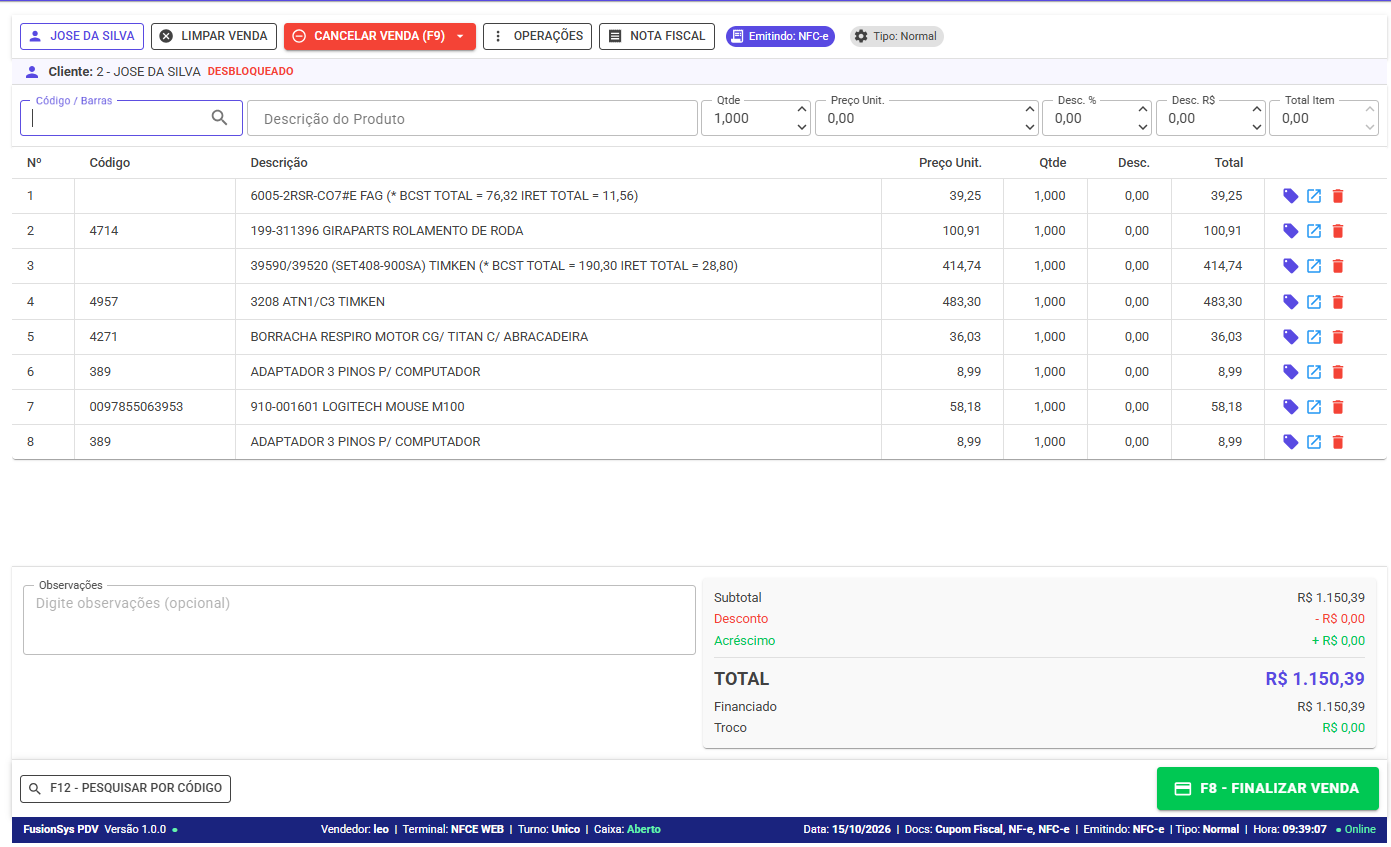Open the Cancelar Venda dropdown arrow
The height and width of the screenshot is (847, 1391).
point(460,36)
